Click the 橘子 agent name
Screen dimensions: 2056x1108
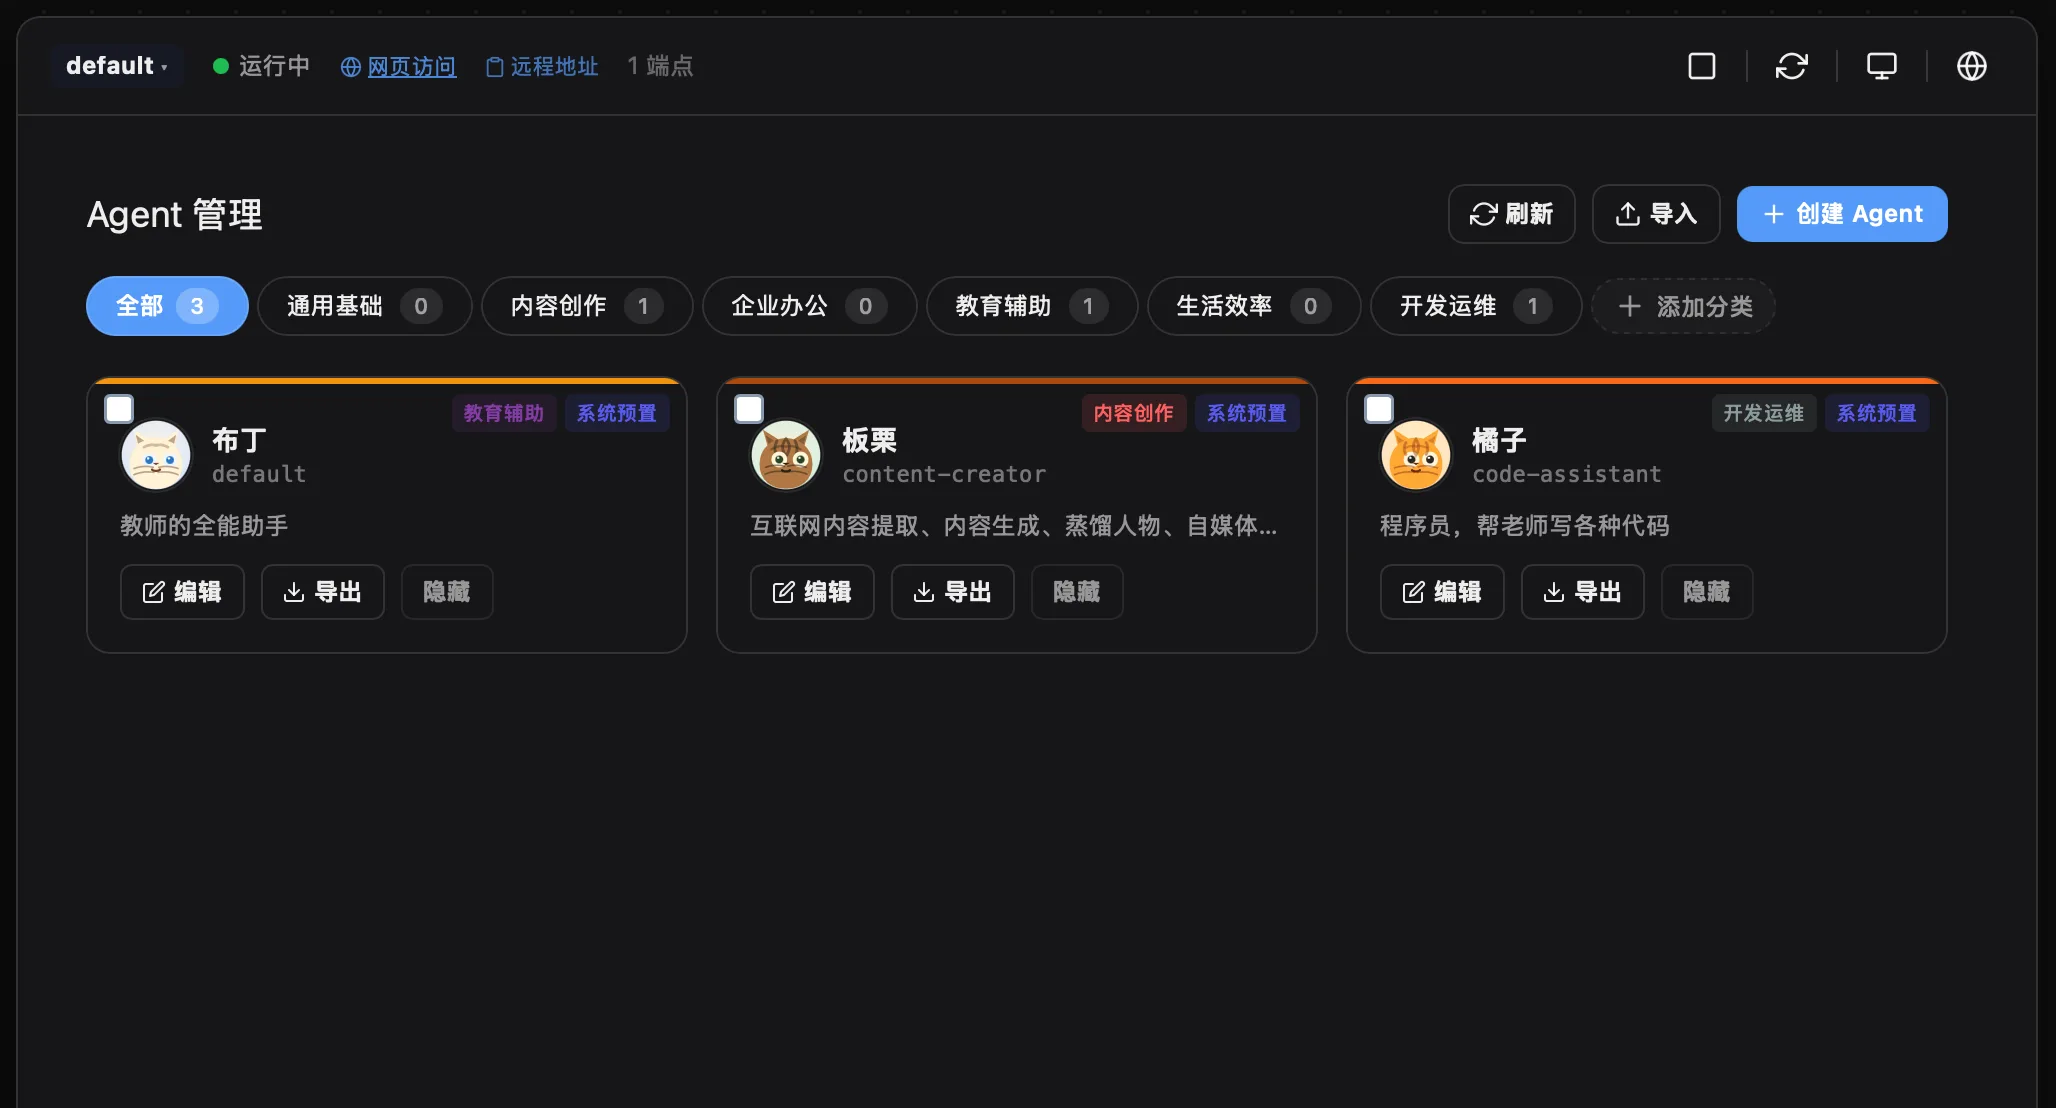click(1499, 440)
